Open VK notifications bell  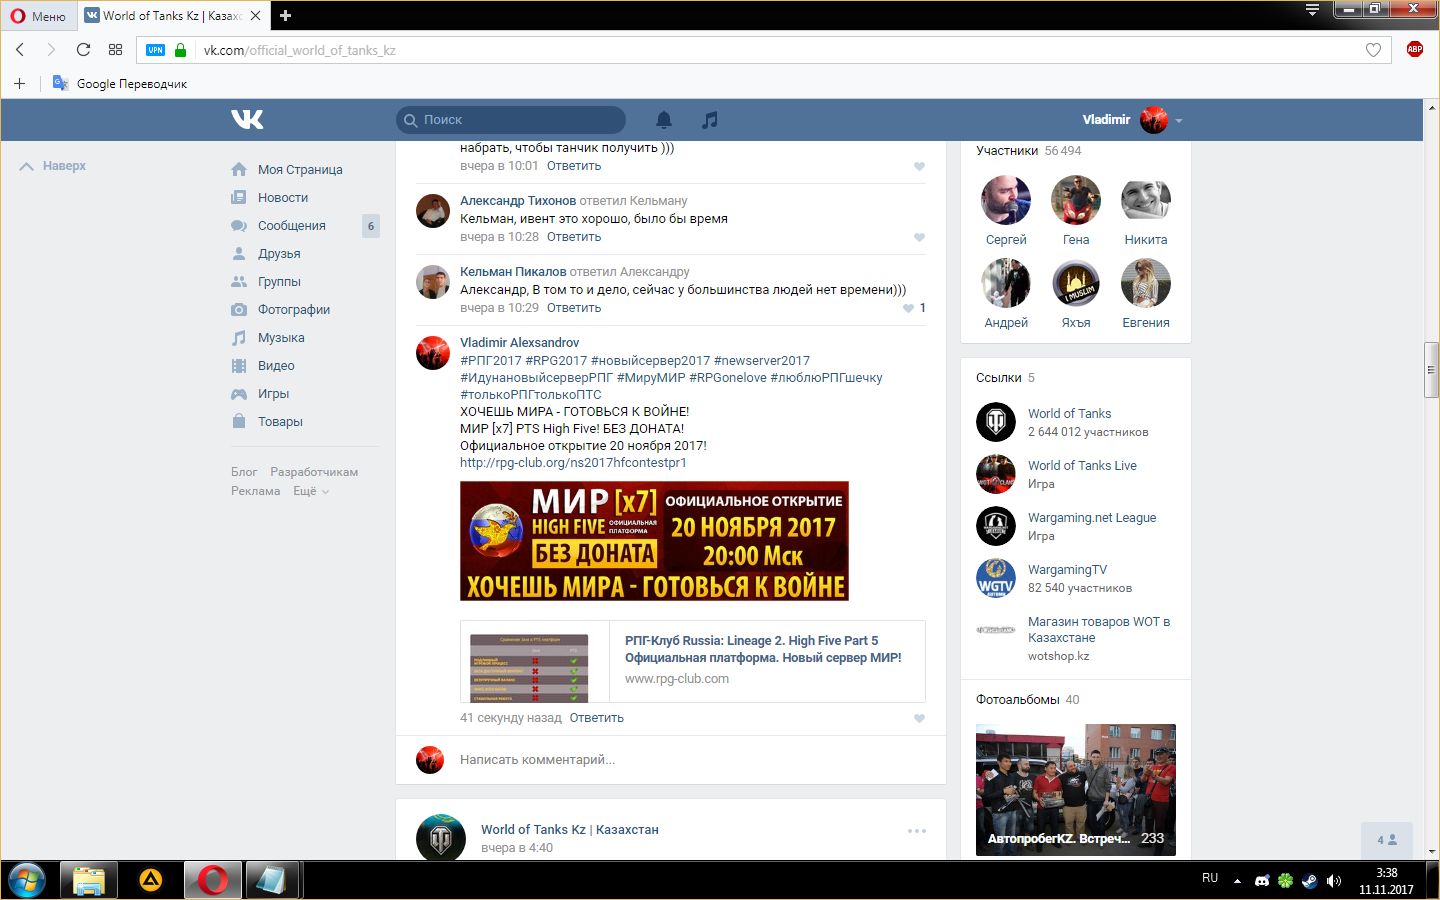pyautogui.click(x=663, y=120)
